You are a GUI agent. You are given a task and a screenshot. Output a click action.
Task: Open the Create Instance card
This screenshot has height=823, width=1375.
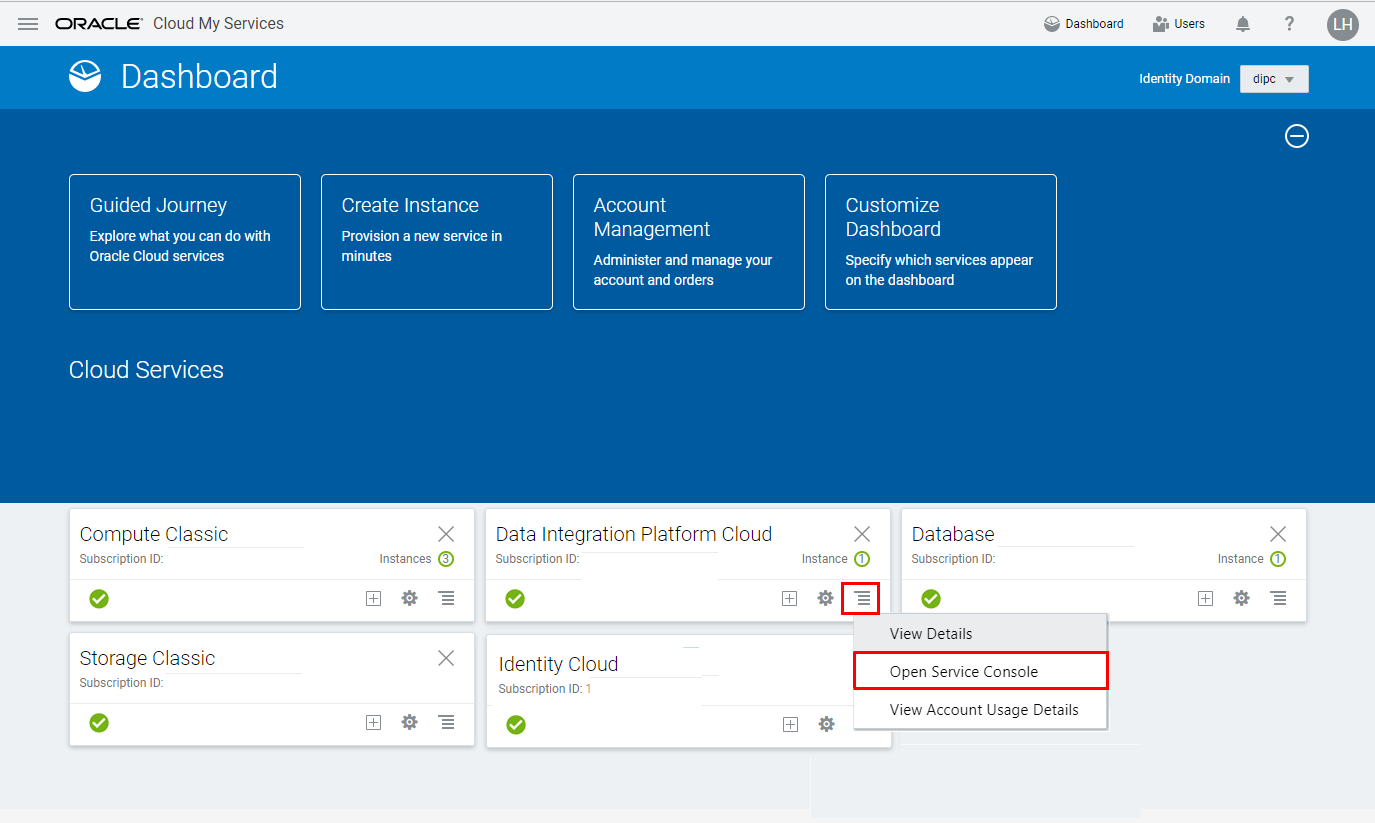tap(437, 242)
